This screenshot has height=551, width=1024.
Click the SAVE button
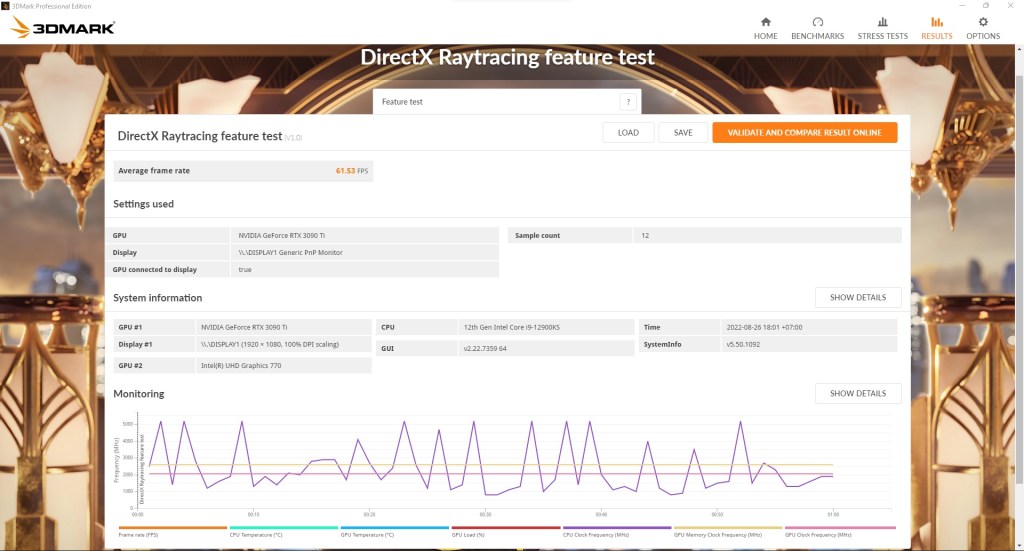coord(683,133)
